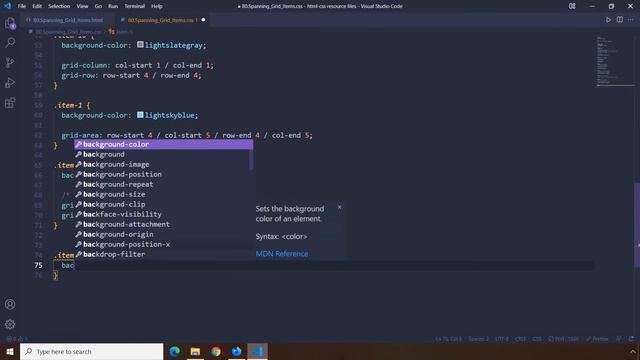Viewport: 640px width, 360px height.
Task: Click the errors and warnings status item
Action: pos(17,339)
